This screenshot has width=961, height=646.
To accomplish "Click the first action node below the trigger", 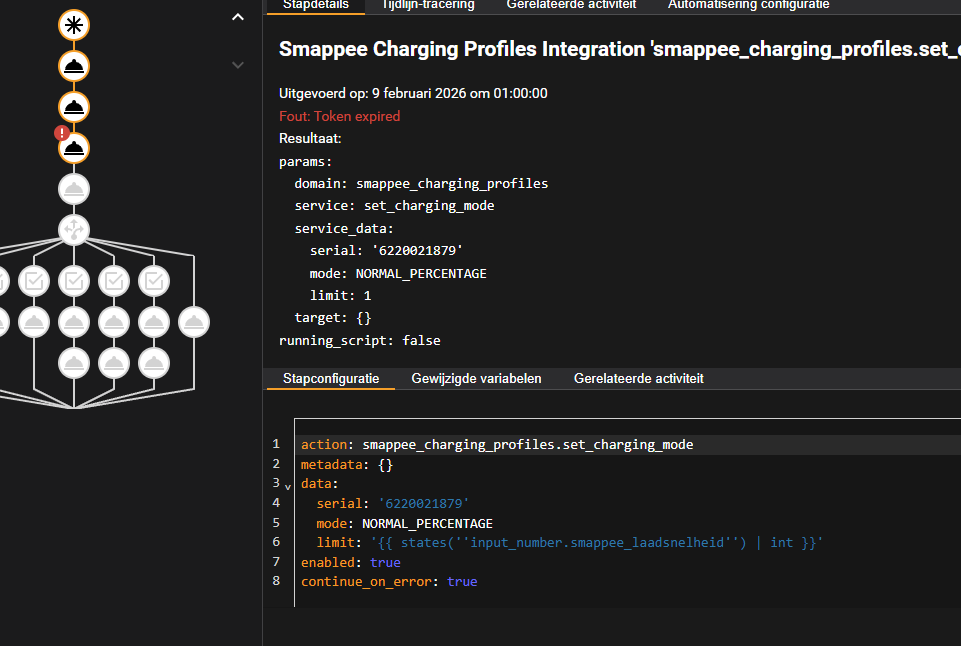I will [x=74, y=67].
